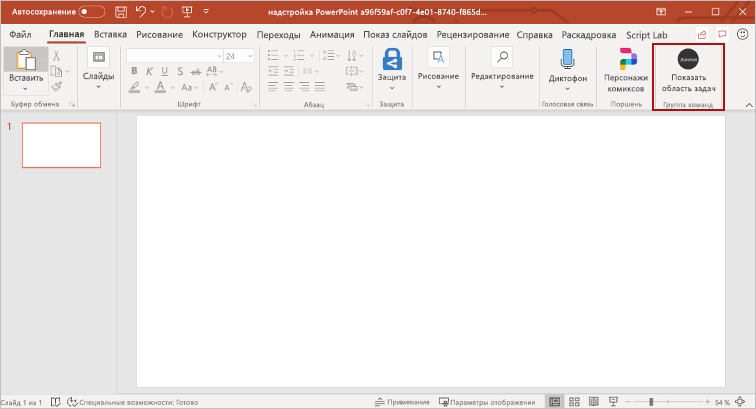This screenshot has height=409, width=756.
Task: Click the Format Painter brush icon
Action: (x=56, y=87)
